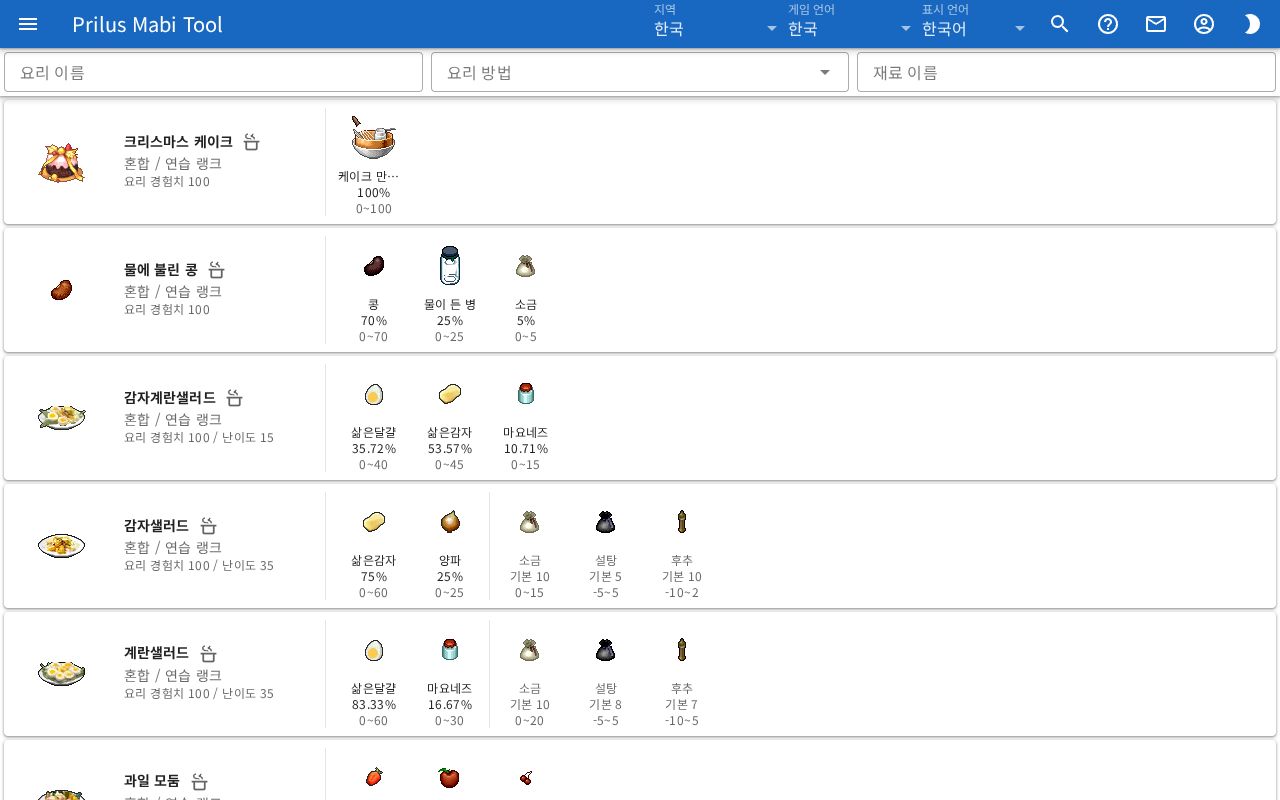Click the 크리스마스 케이크 recipe name
This screenshot has width=1280, height=800.
point(178,142)
